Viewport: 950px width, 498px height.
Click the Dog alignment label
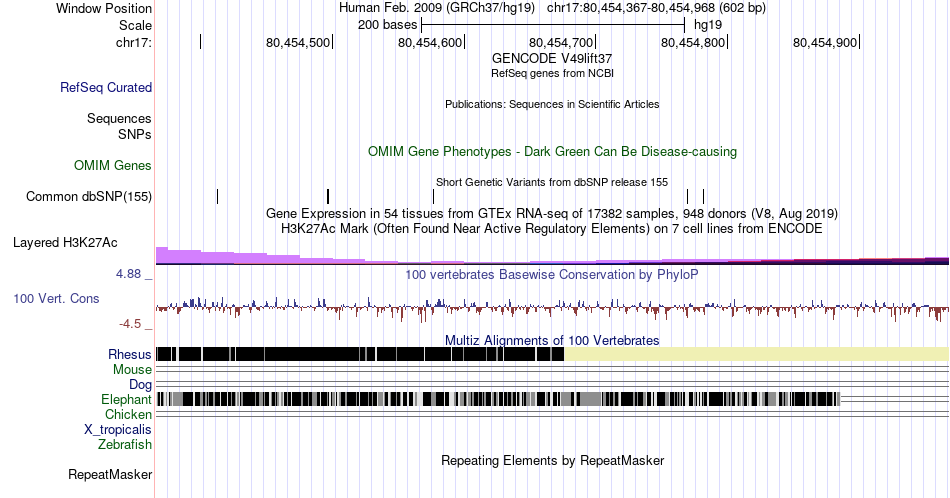tap(141, 384)
